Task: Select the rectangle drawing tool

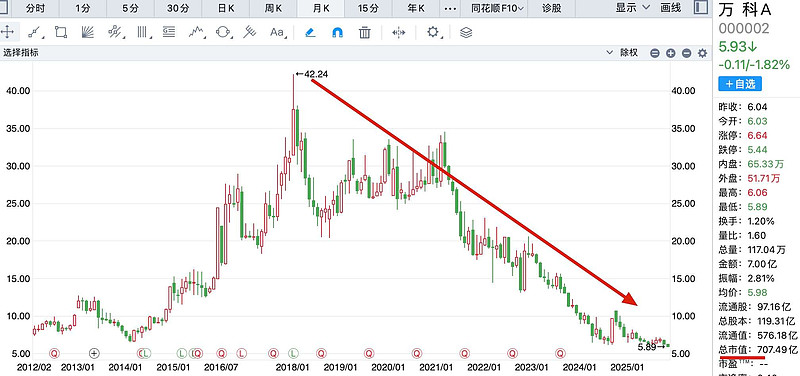Action: 61,33
